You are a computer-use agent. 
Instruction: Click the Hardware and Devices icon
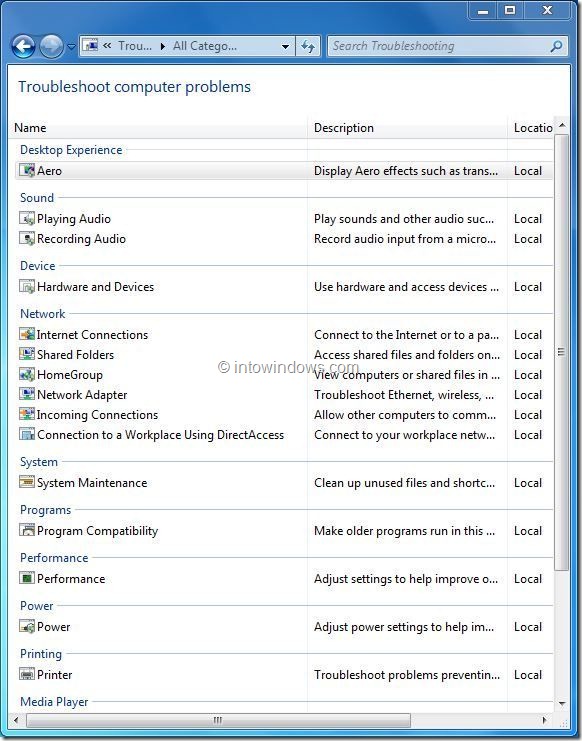coord(27,286)
